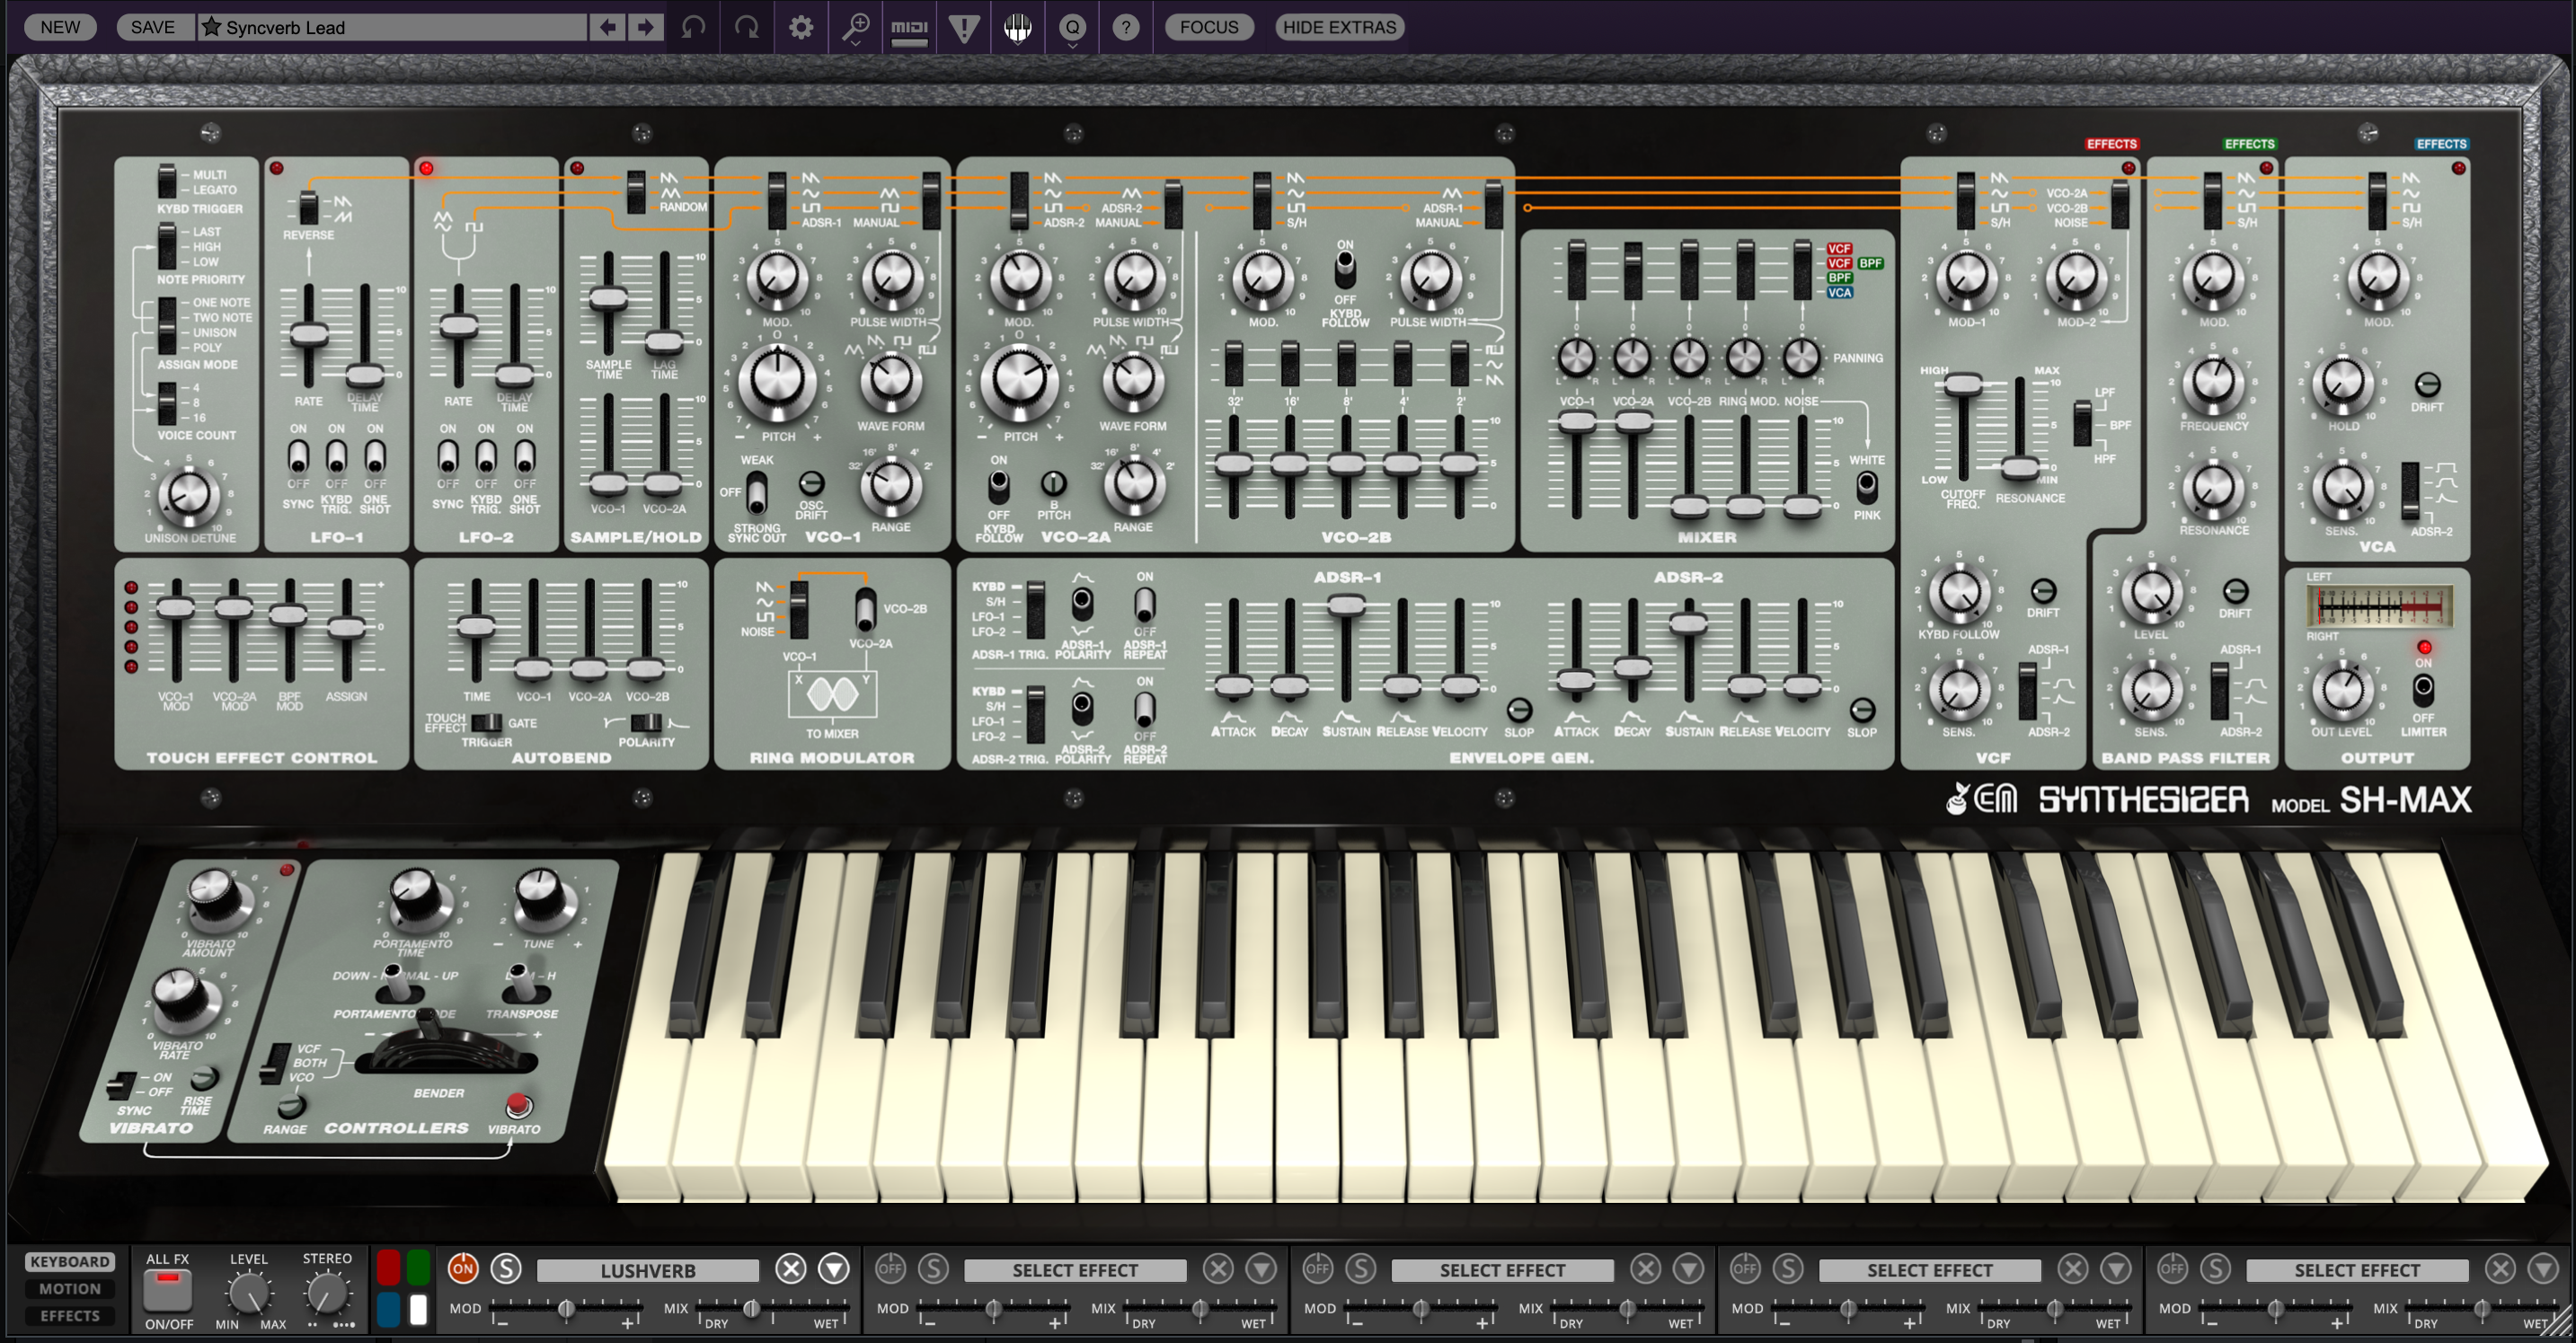
Task: Click the HIDE EXTRAS button
Action: (x=1339, y=27)
